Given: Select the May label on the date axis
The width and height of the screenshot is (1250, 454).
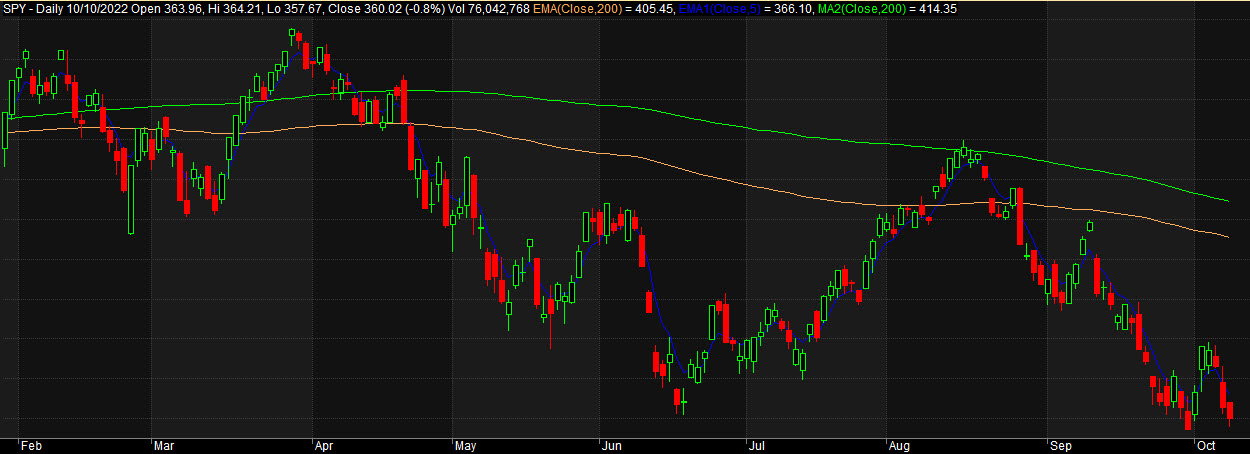Looking at the screenshot, I should click(466, 446).
